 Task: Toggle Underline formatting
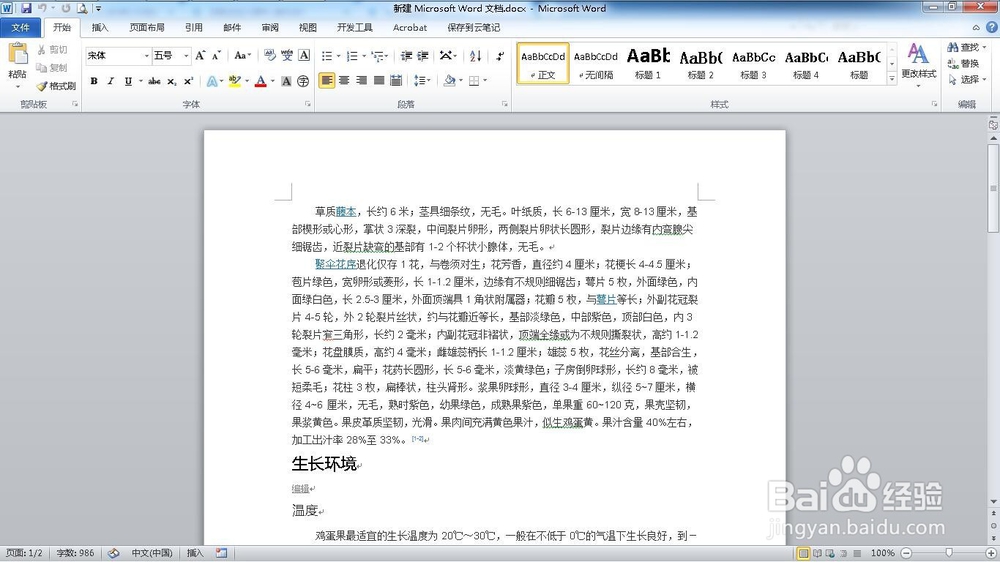tap(128, 81)
